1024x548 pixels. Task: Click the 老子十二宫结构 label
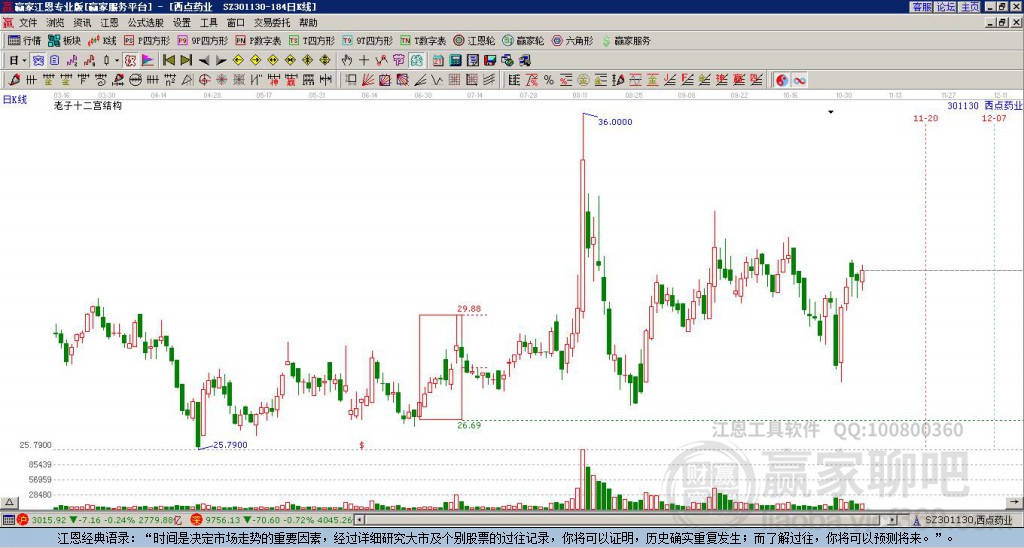tap(88, 105)
